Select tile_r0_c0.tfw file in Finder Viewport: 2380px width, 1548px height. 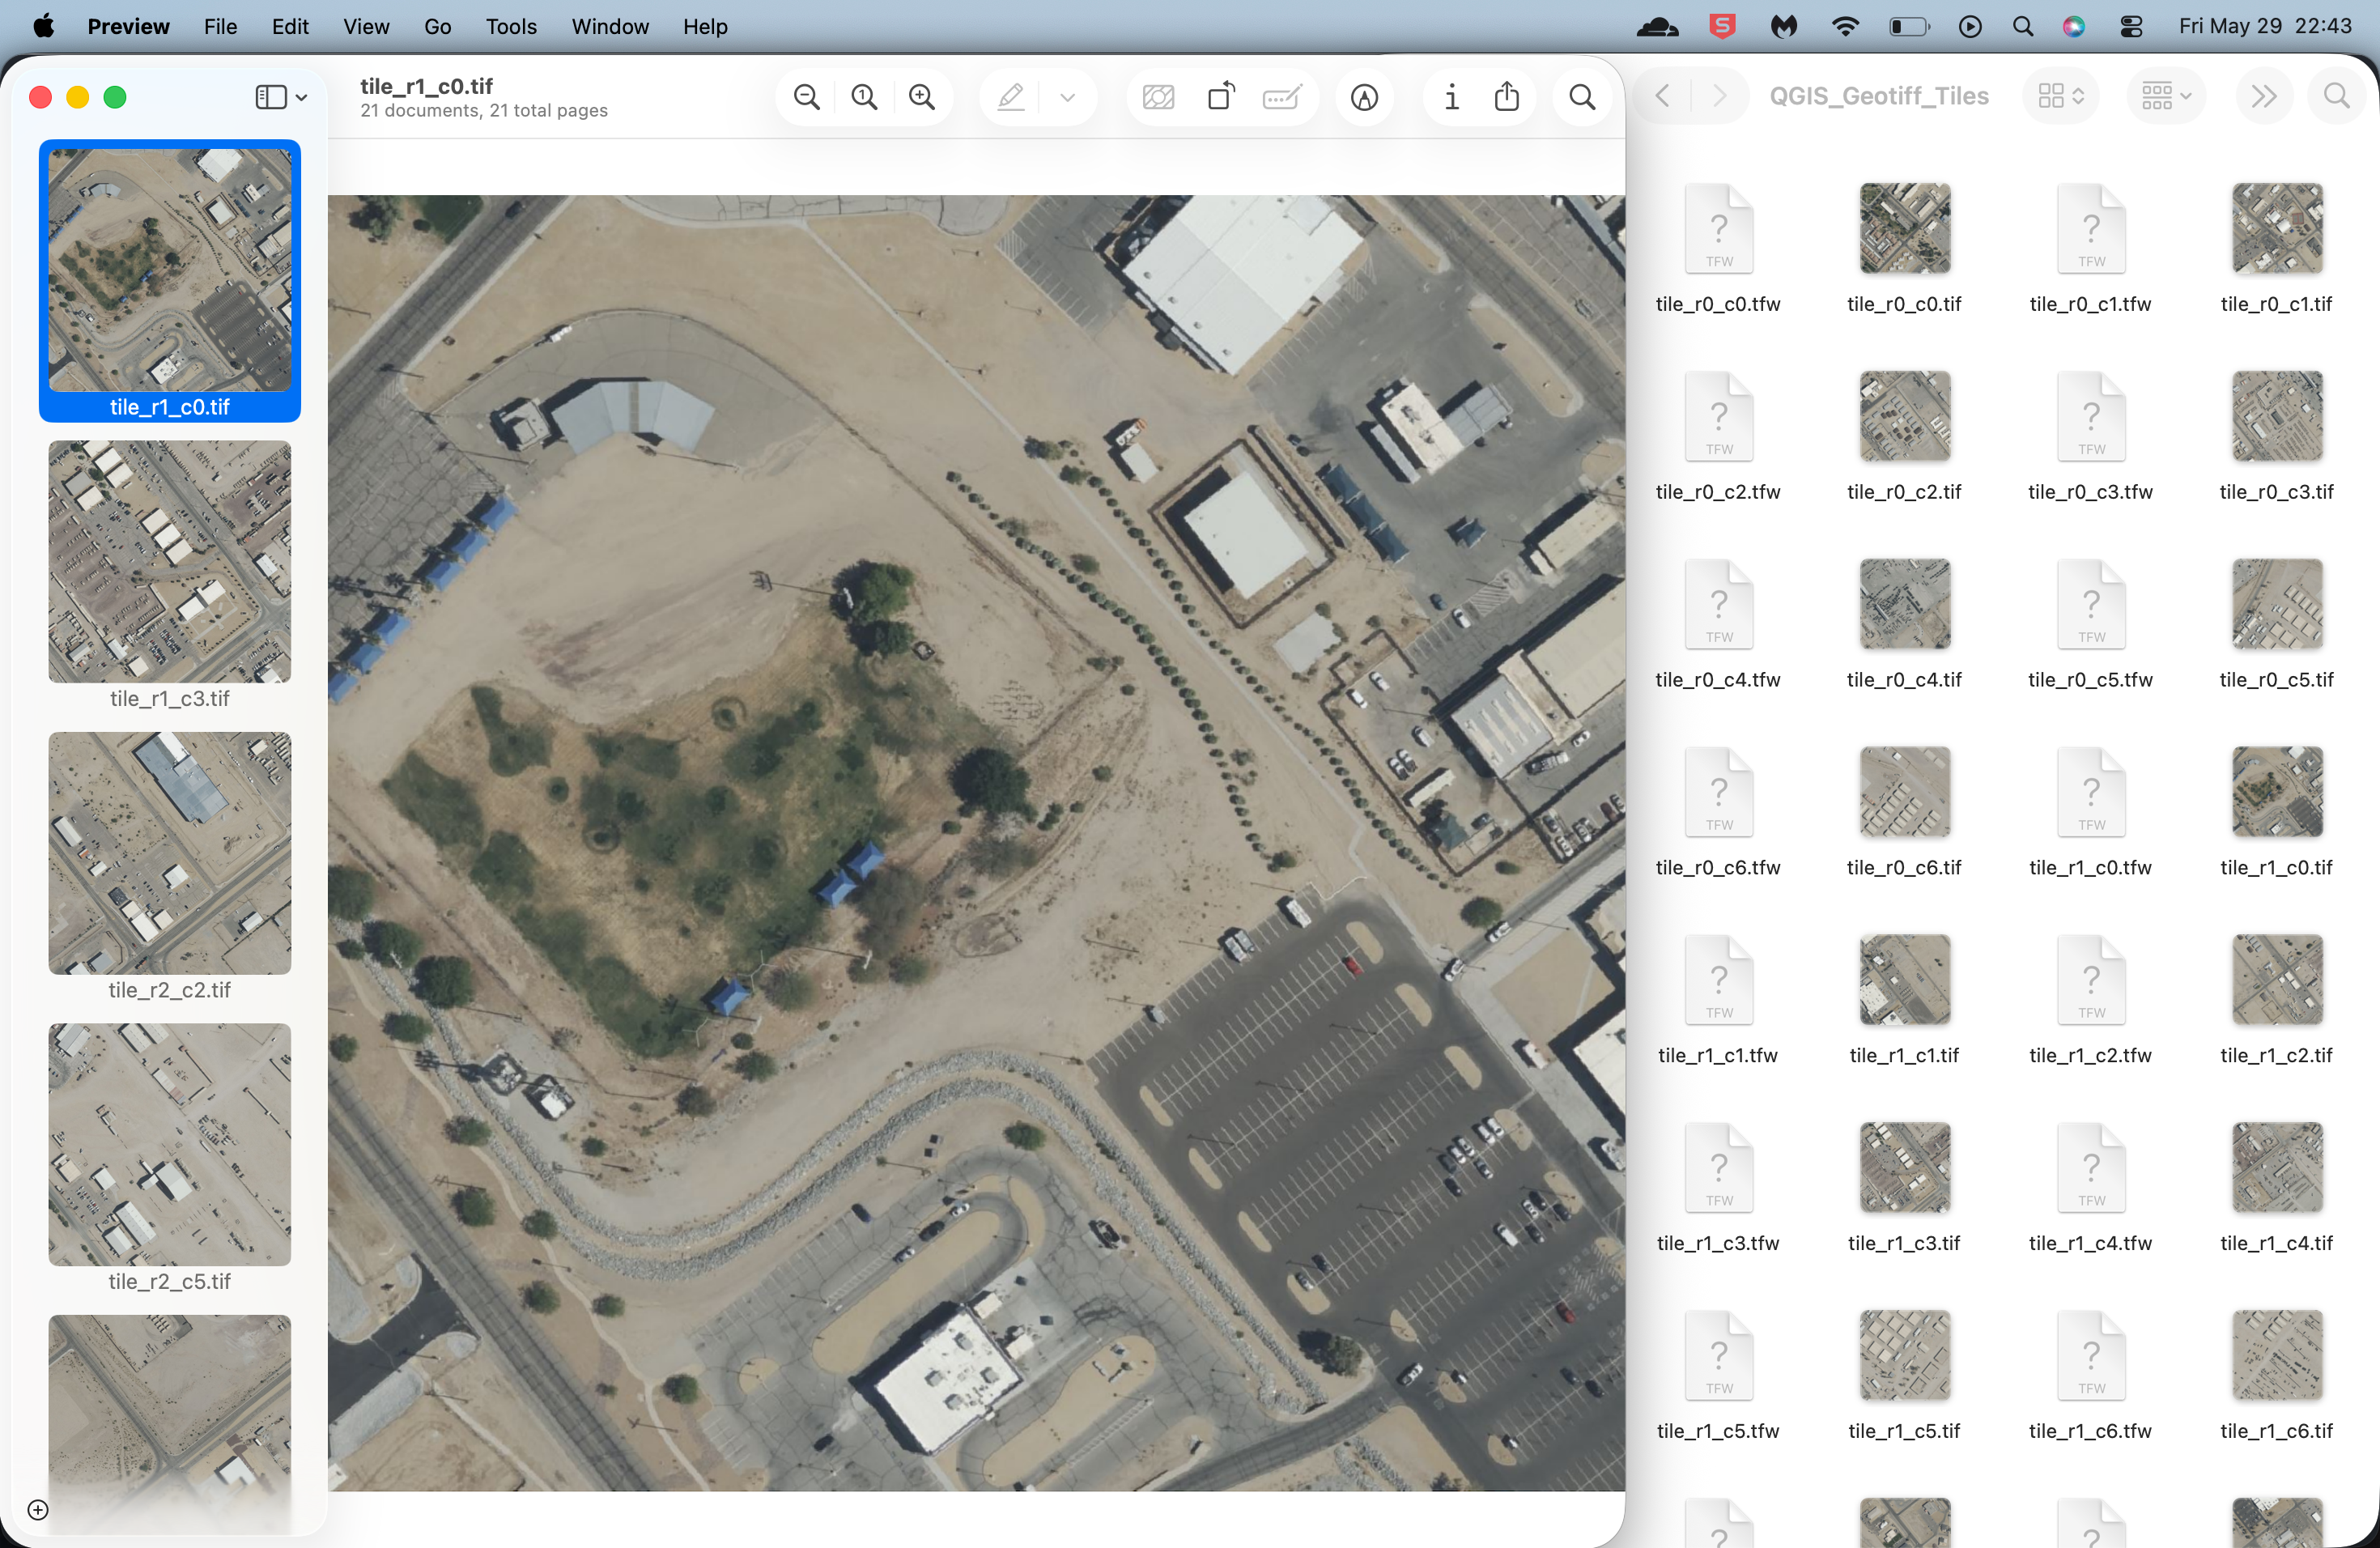click(x=1718, y=248)
